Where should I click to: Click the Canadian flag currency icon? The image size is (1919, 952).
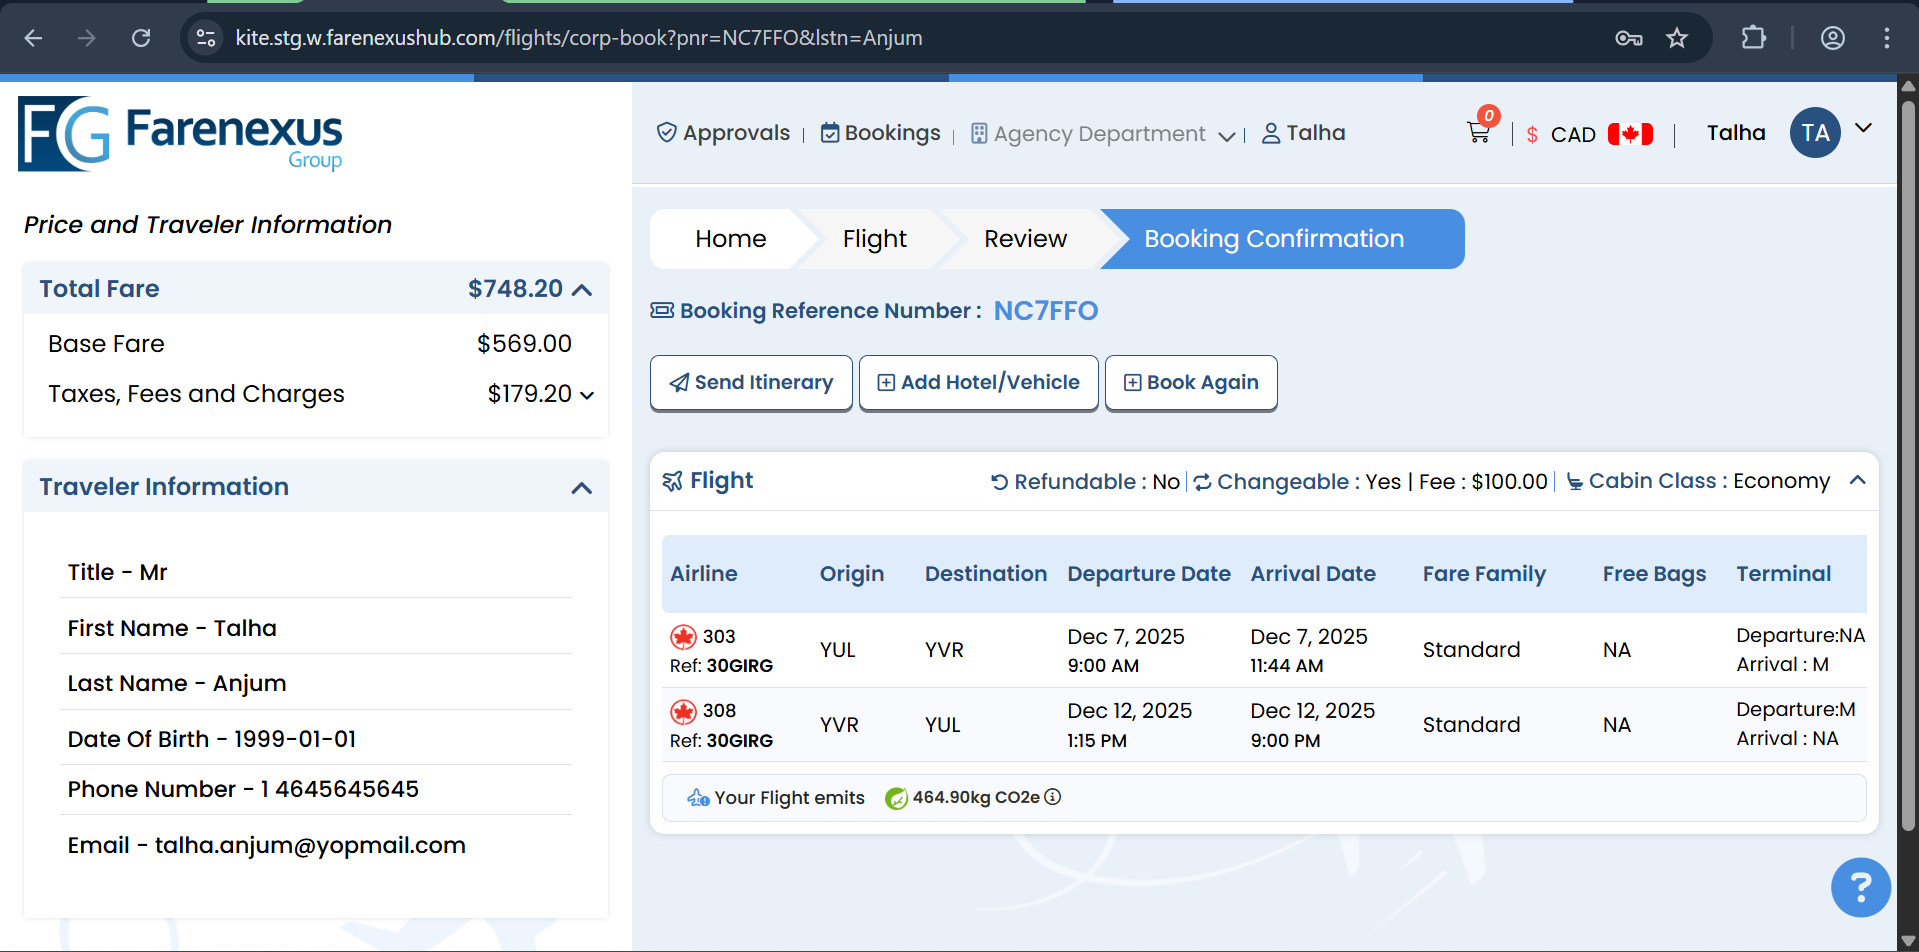pyautogui.click(x=1630, y=134)
